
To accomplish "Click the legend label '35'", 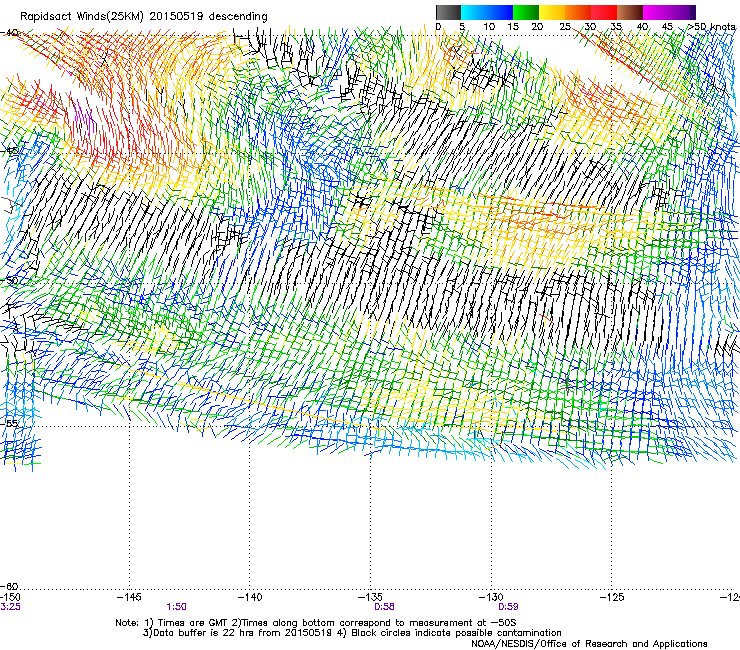I will [x=616, y=26].
